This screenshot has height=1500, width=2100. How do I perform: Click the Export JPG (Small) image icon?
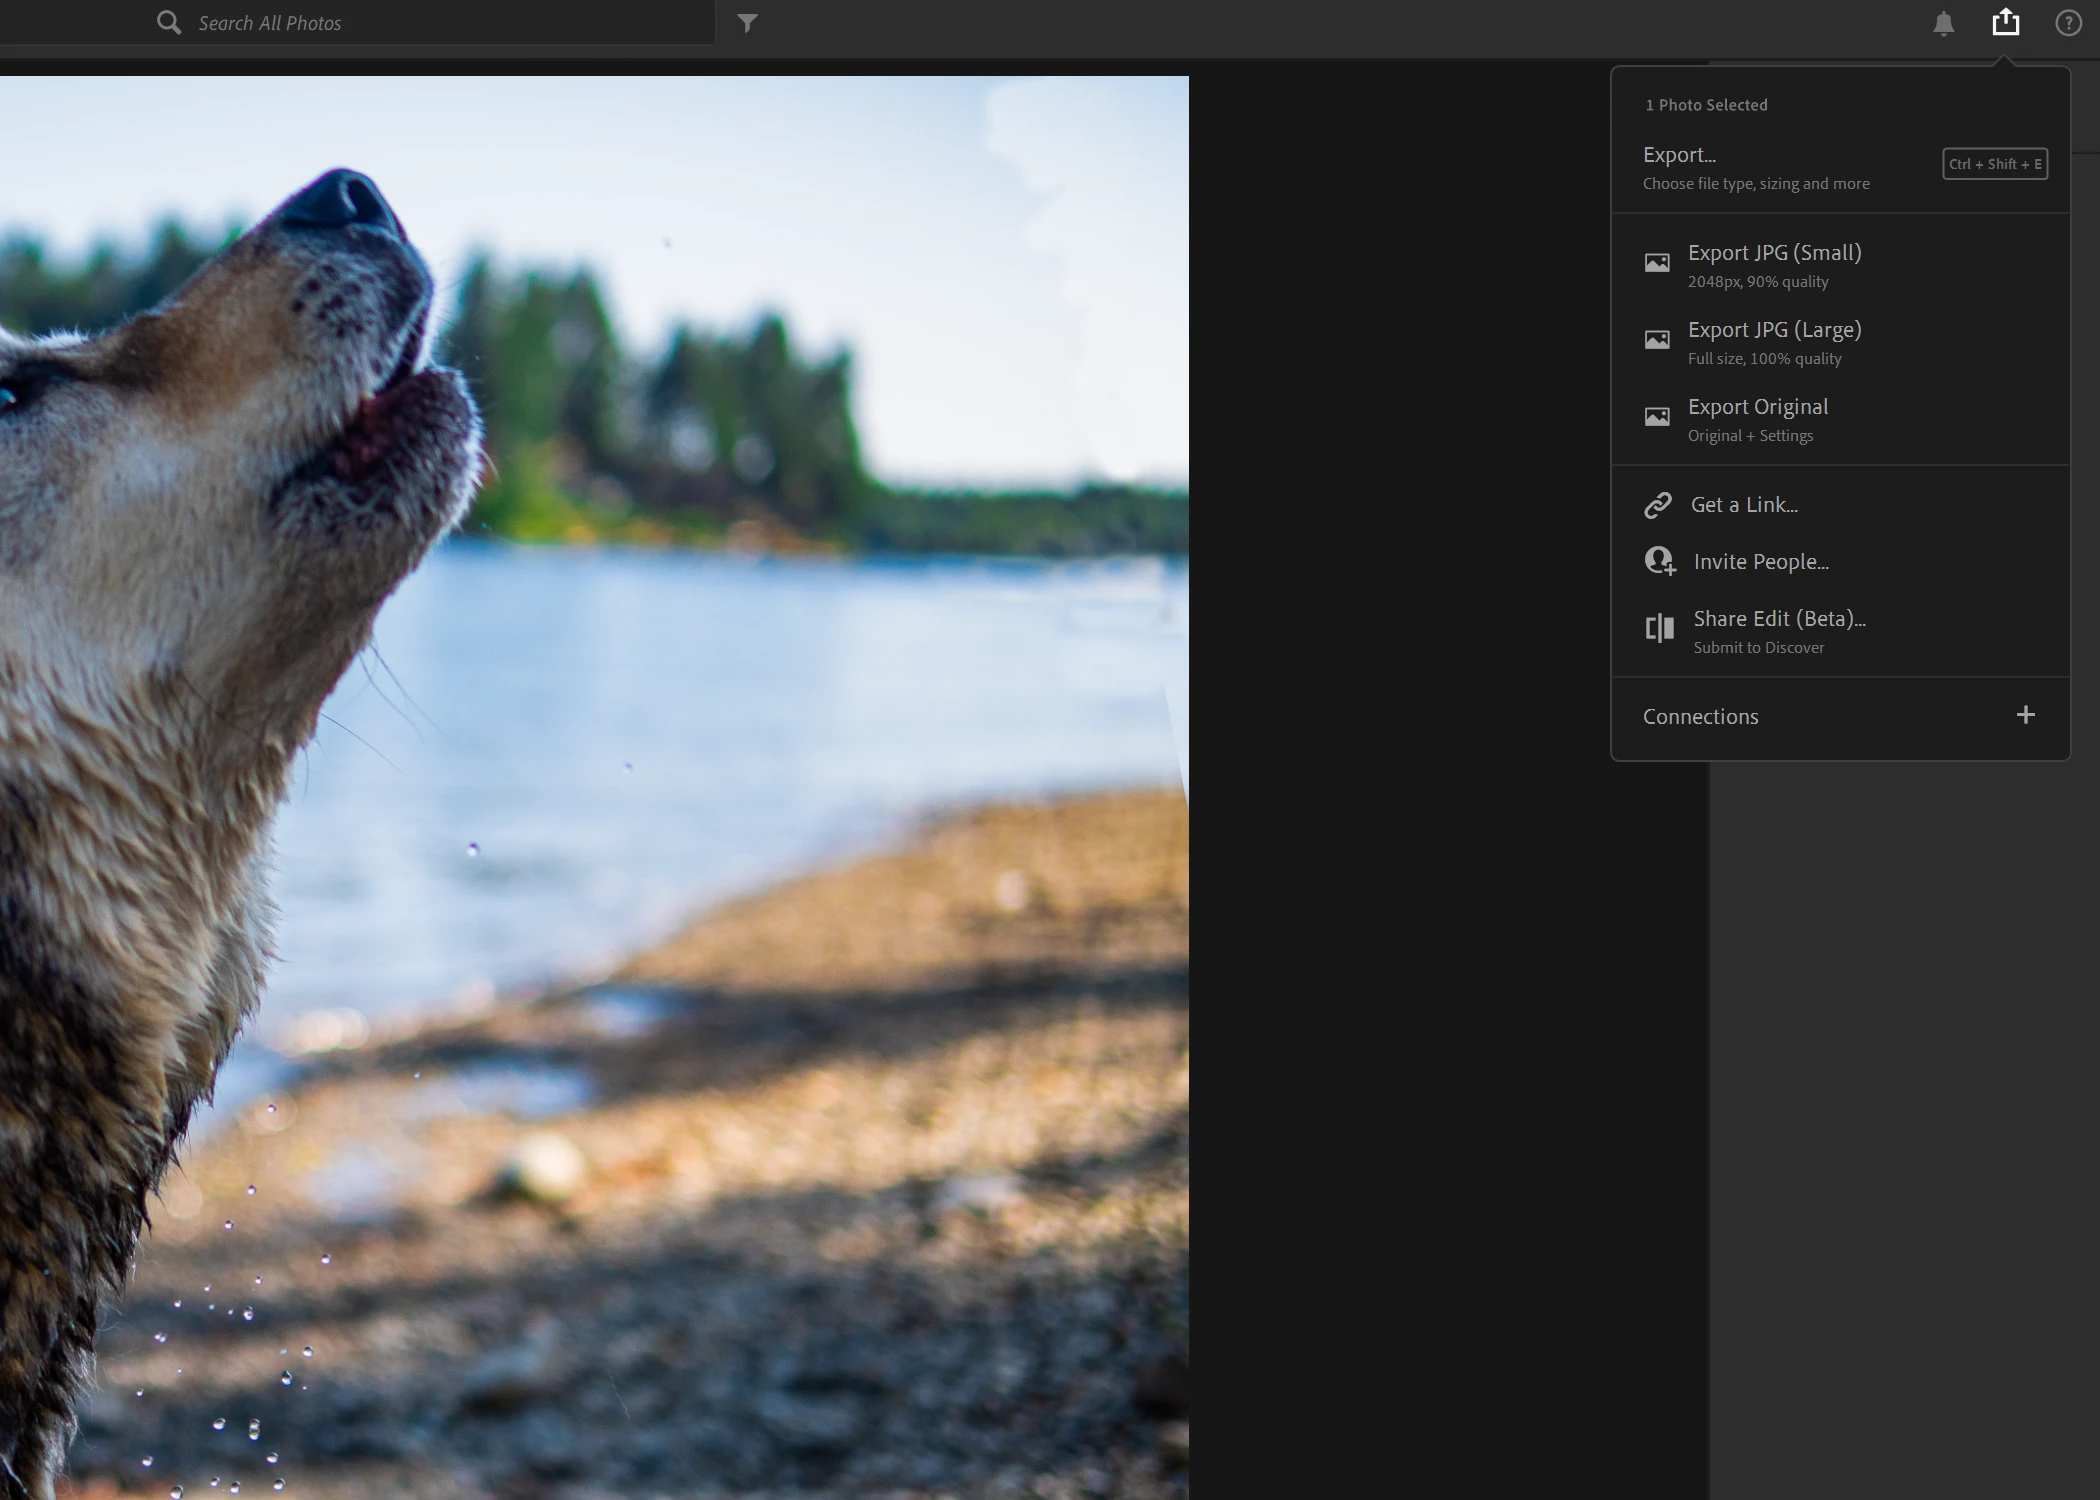click(1657, 263)
